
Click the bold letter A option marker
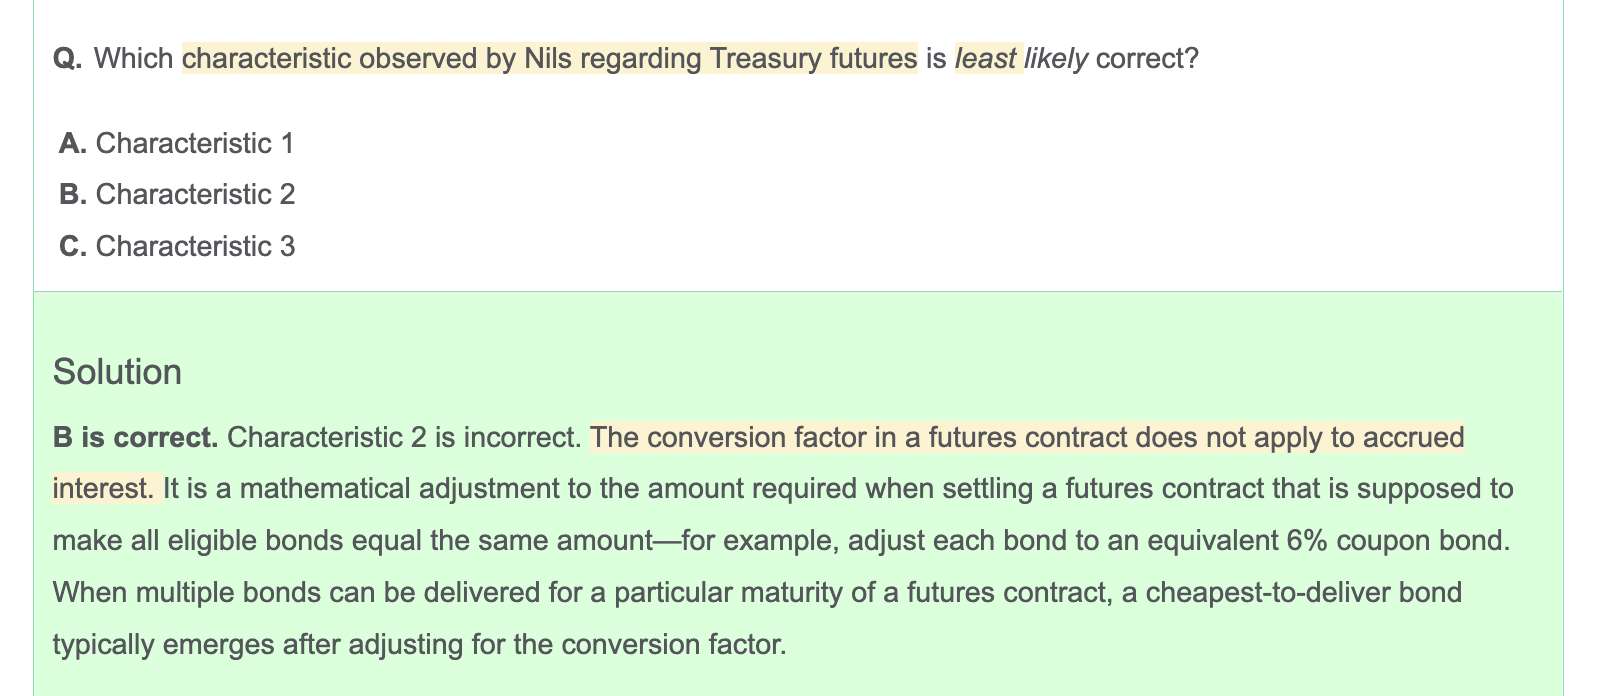(73, 143)
